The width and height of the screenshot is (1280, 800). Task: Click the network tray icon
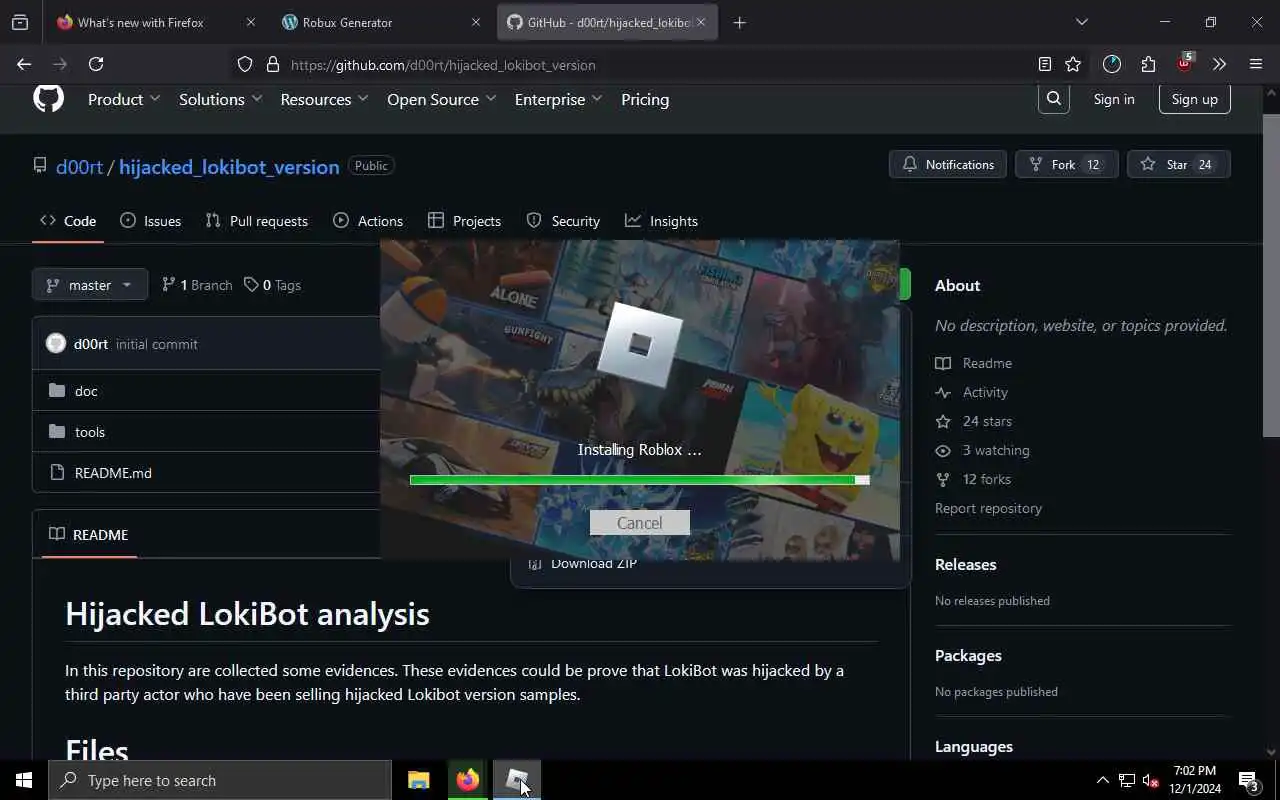click(1127, 780)
